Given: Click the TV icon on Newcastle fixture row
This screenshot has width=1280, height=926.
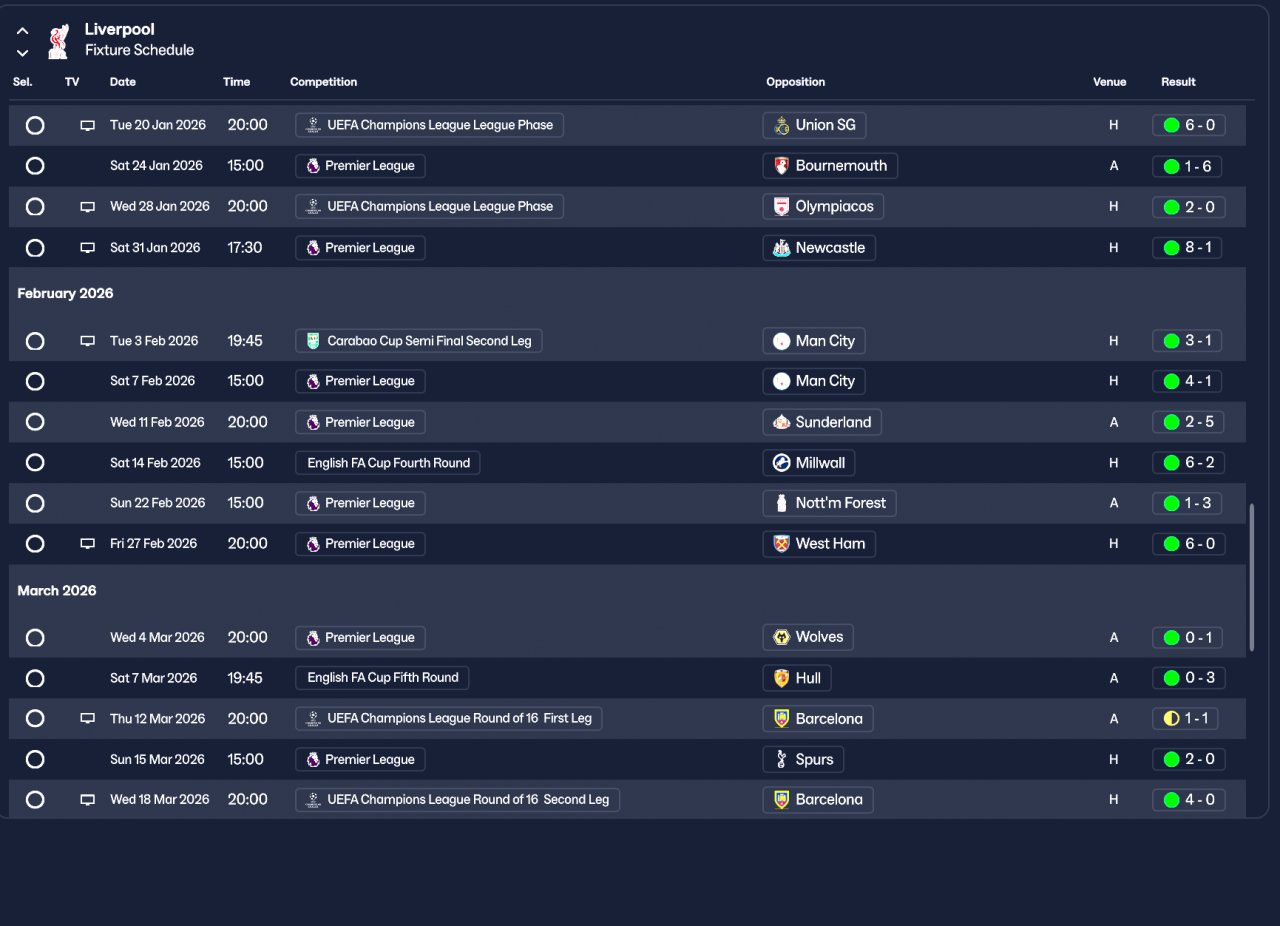Looking at the screenshot, I should pos(88,248).
